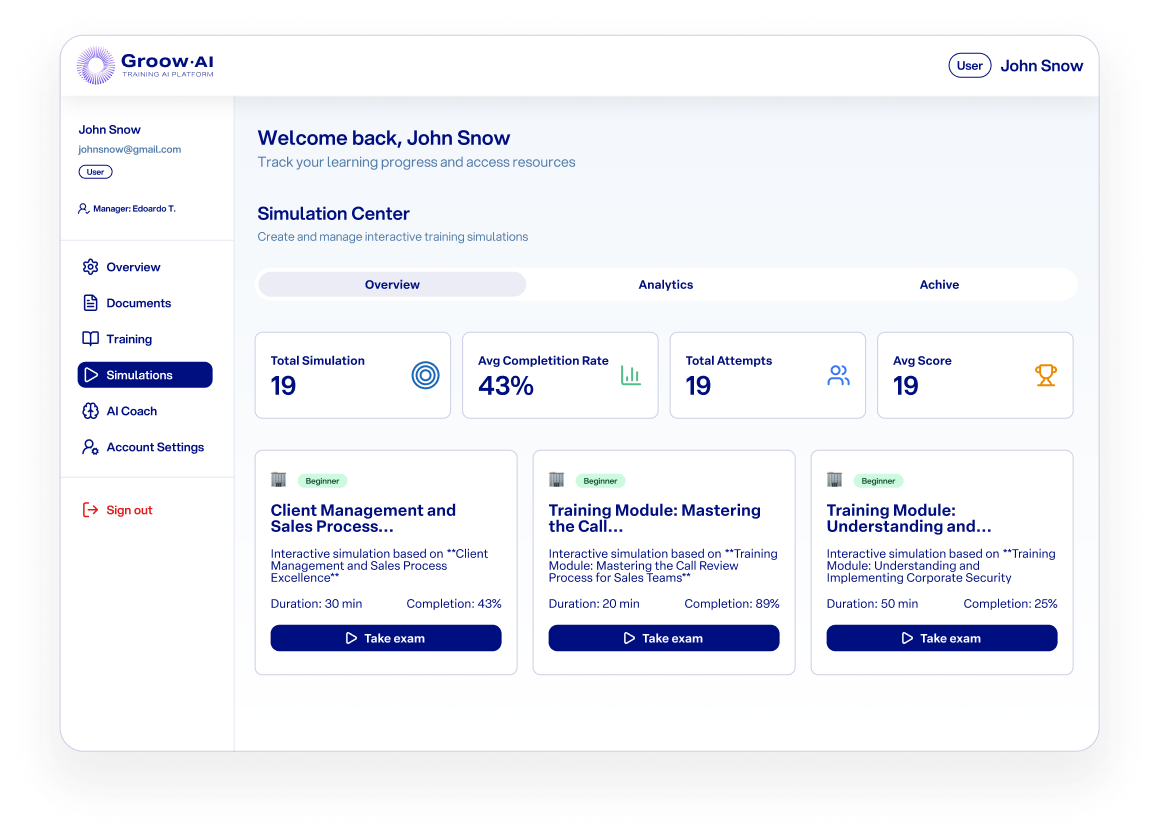The height and width of the screenshot is (837, 1160).
Task: Select the Overview tab in Simulation Center
Action: [392, 285]
